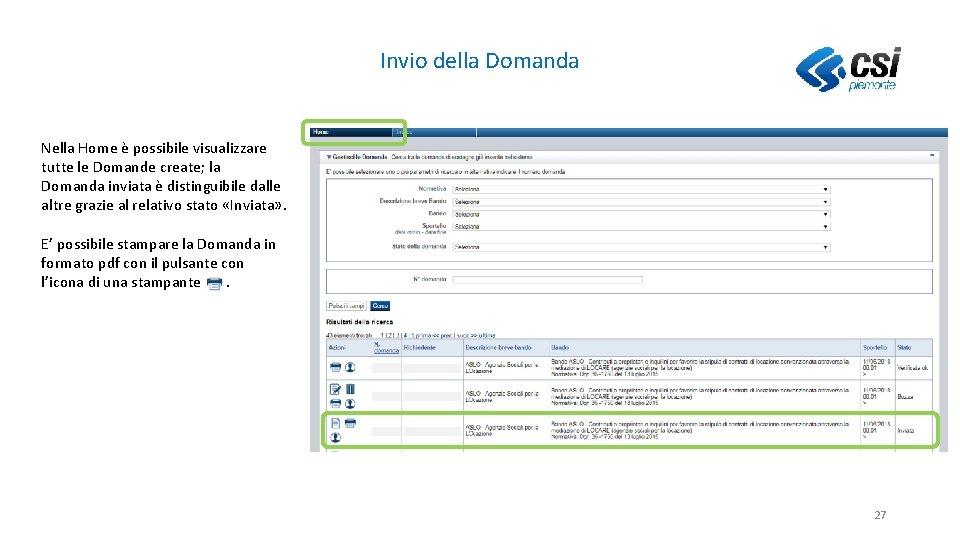Print the domanda in the Bozza row
Viewport: 960px width, 540px height.
pos(336,403)
